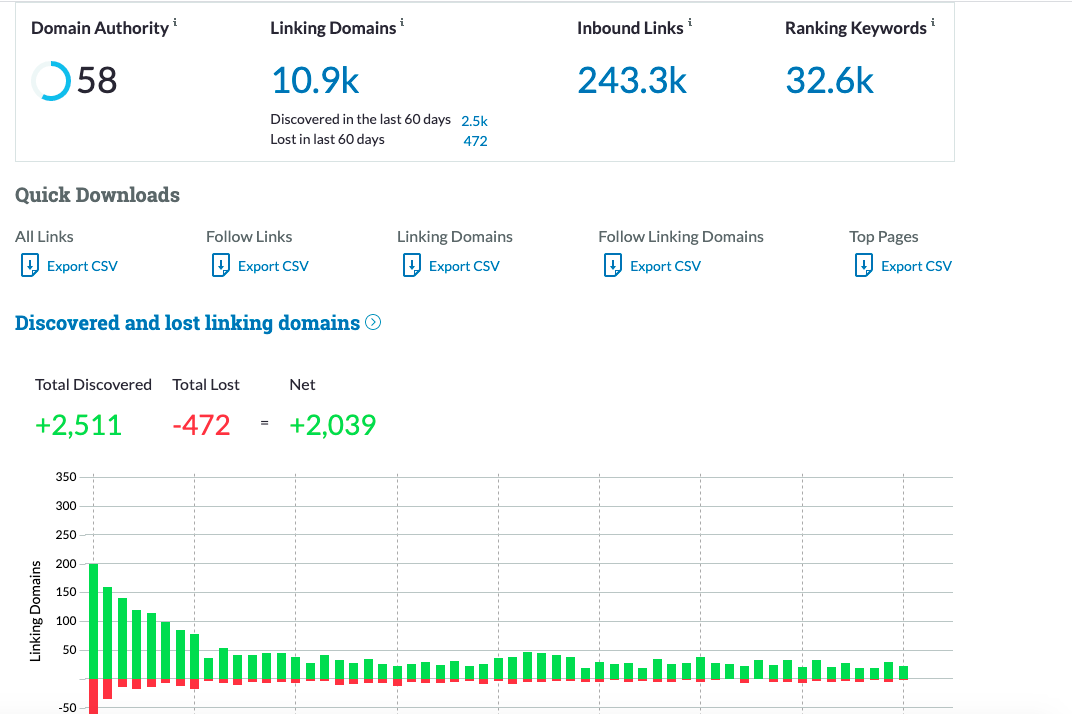This screenshot has height=714, width=1072.
Task: Click the Top Pages download icon
Action: pos(864,266)
